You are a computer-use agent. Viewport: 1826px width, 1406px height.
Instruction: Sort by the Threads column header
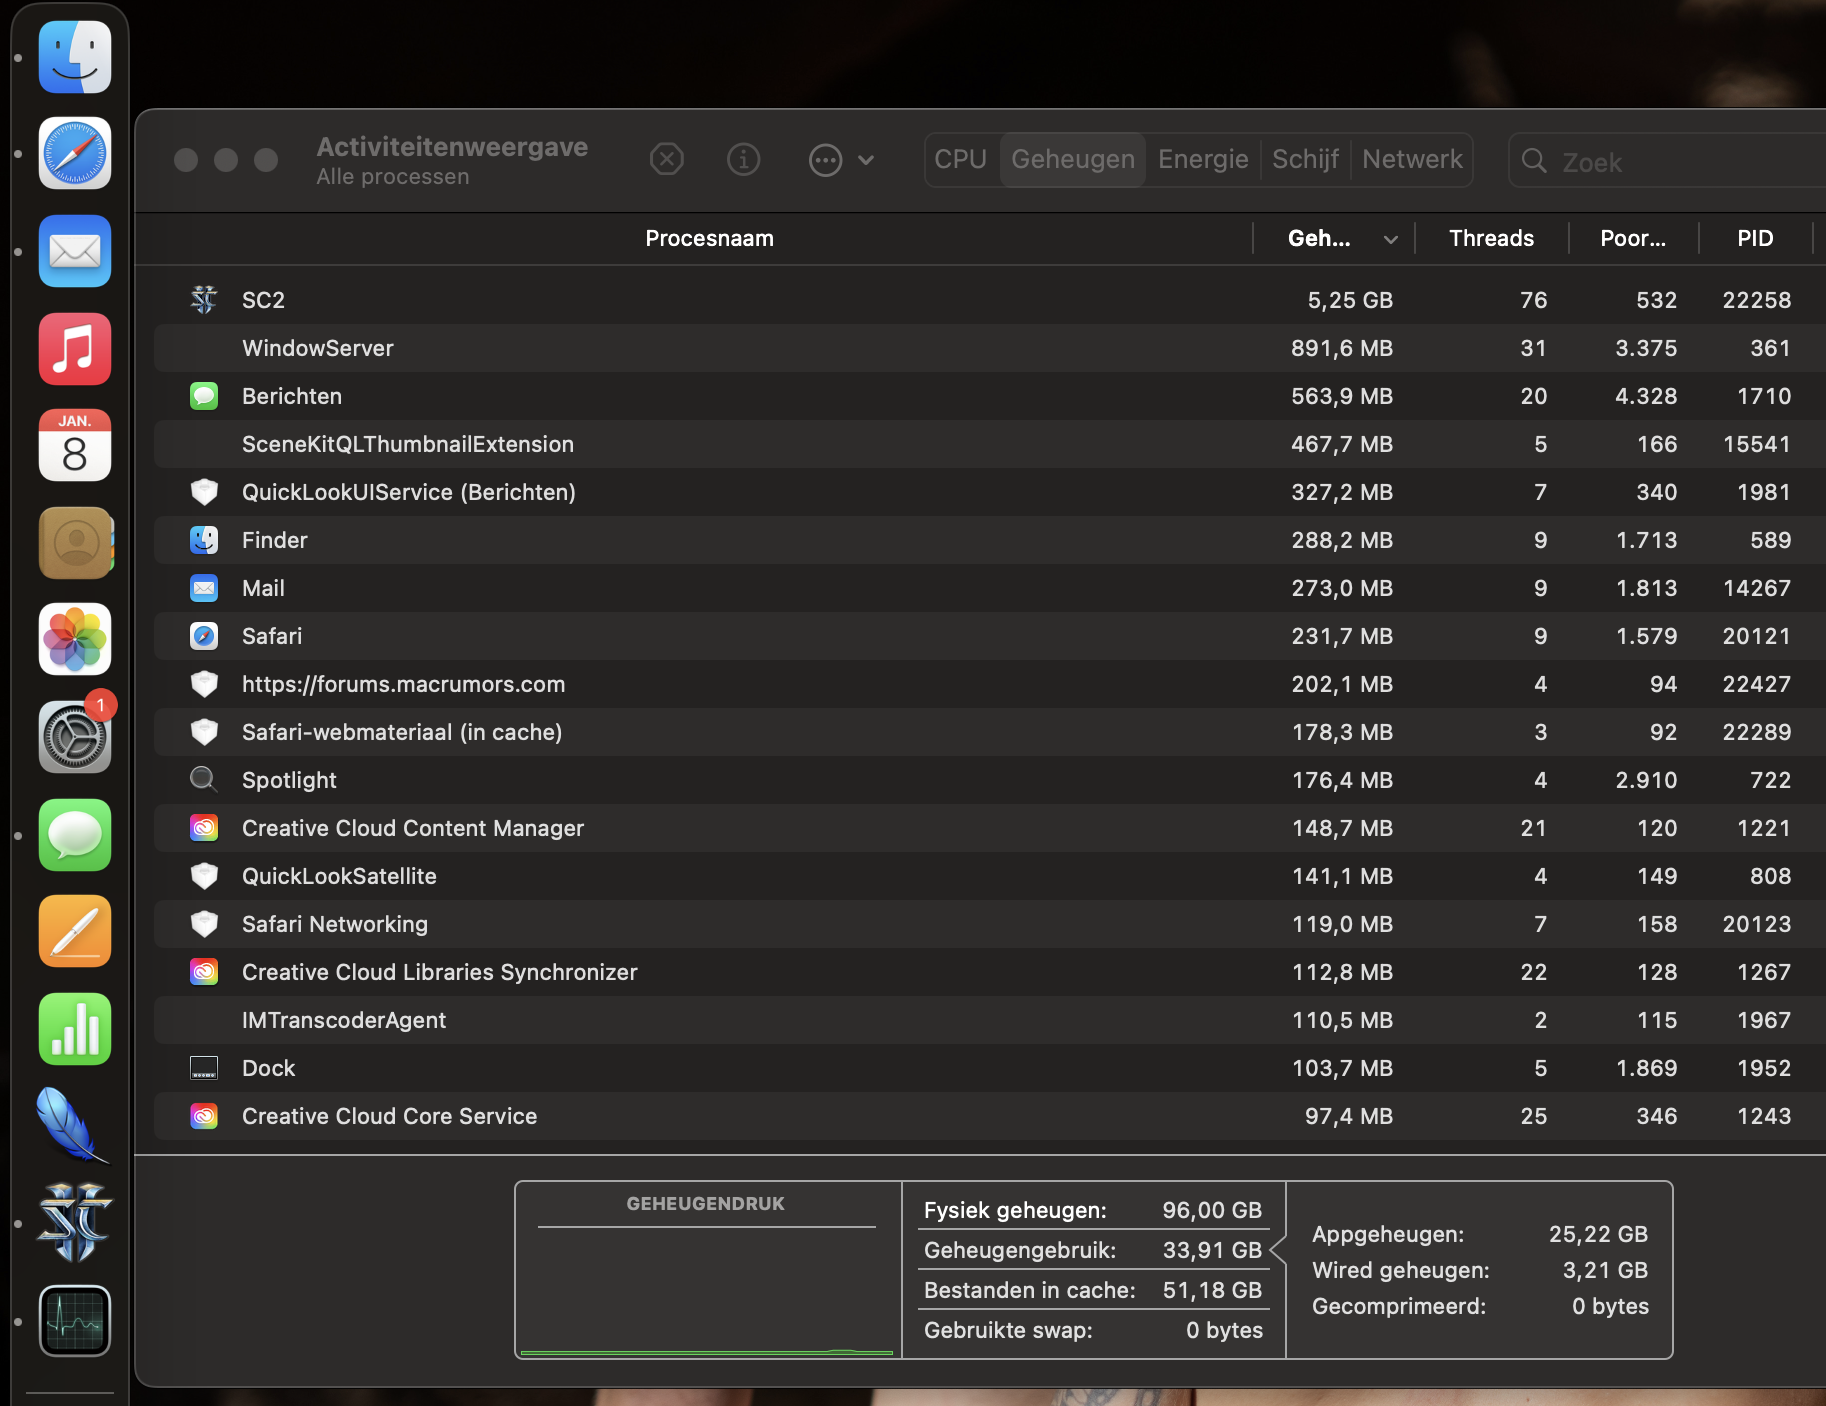(1491, 238)
